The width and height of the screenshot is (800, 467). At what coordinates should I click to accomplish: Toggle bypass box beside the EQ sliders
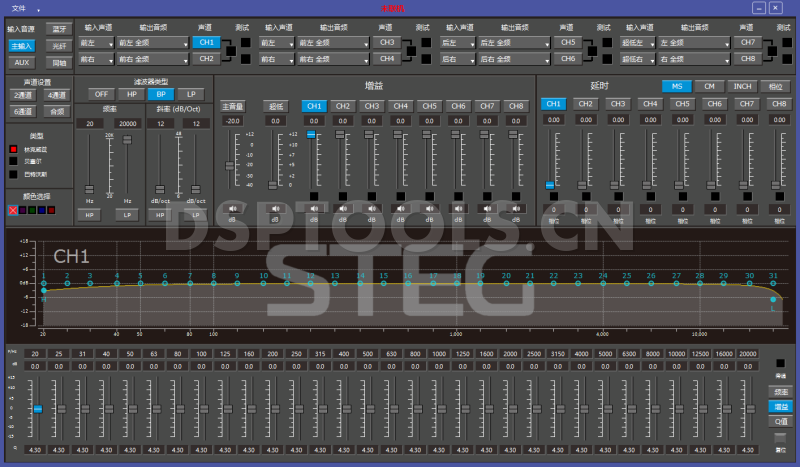point(780,363)
